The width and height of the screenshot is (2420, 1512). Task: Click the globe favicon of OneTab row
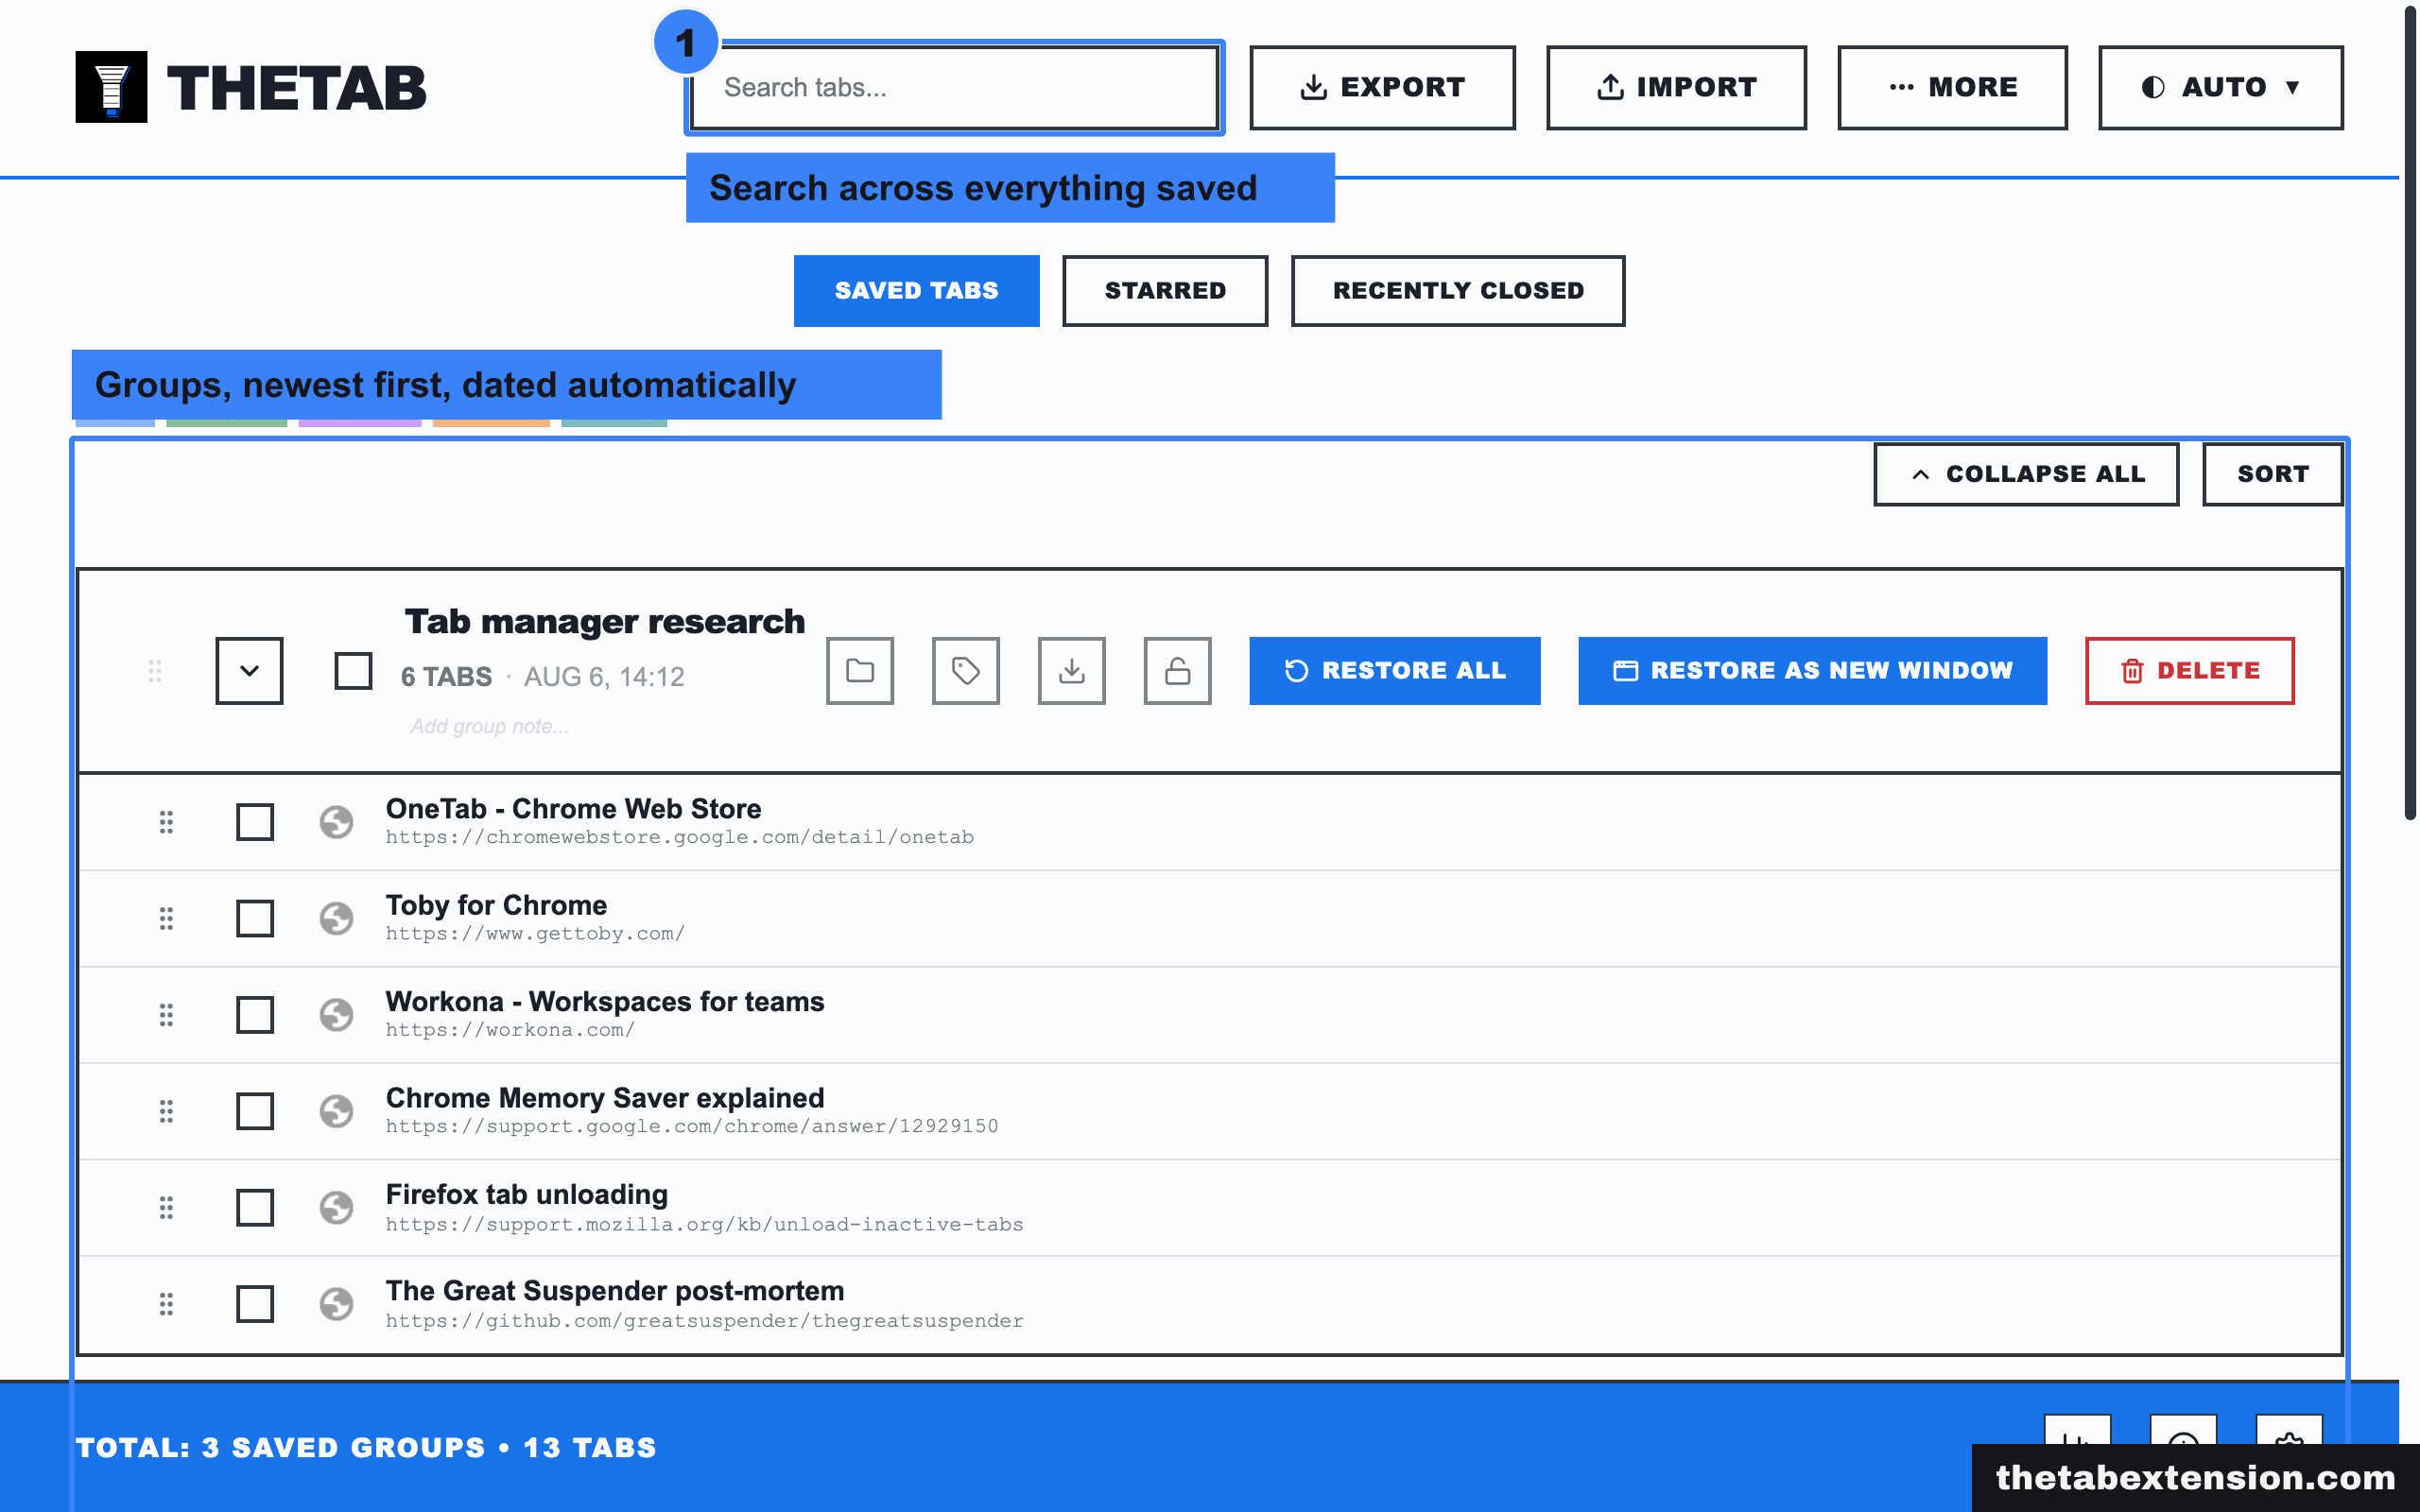(336, 822)
